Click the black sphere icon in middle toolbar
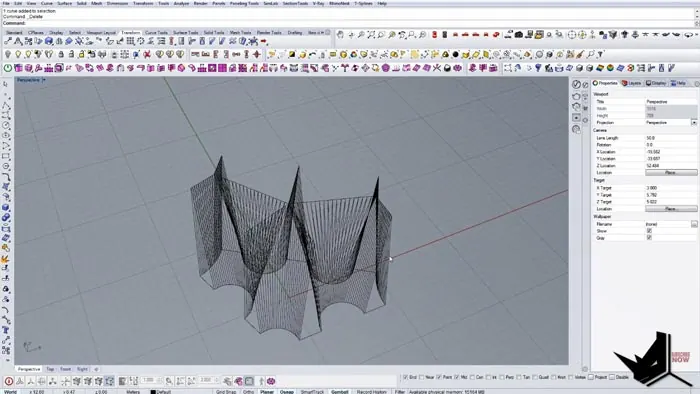 point(455,54)
